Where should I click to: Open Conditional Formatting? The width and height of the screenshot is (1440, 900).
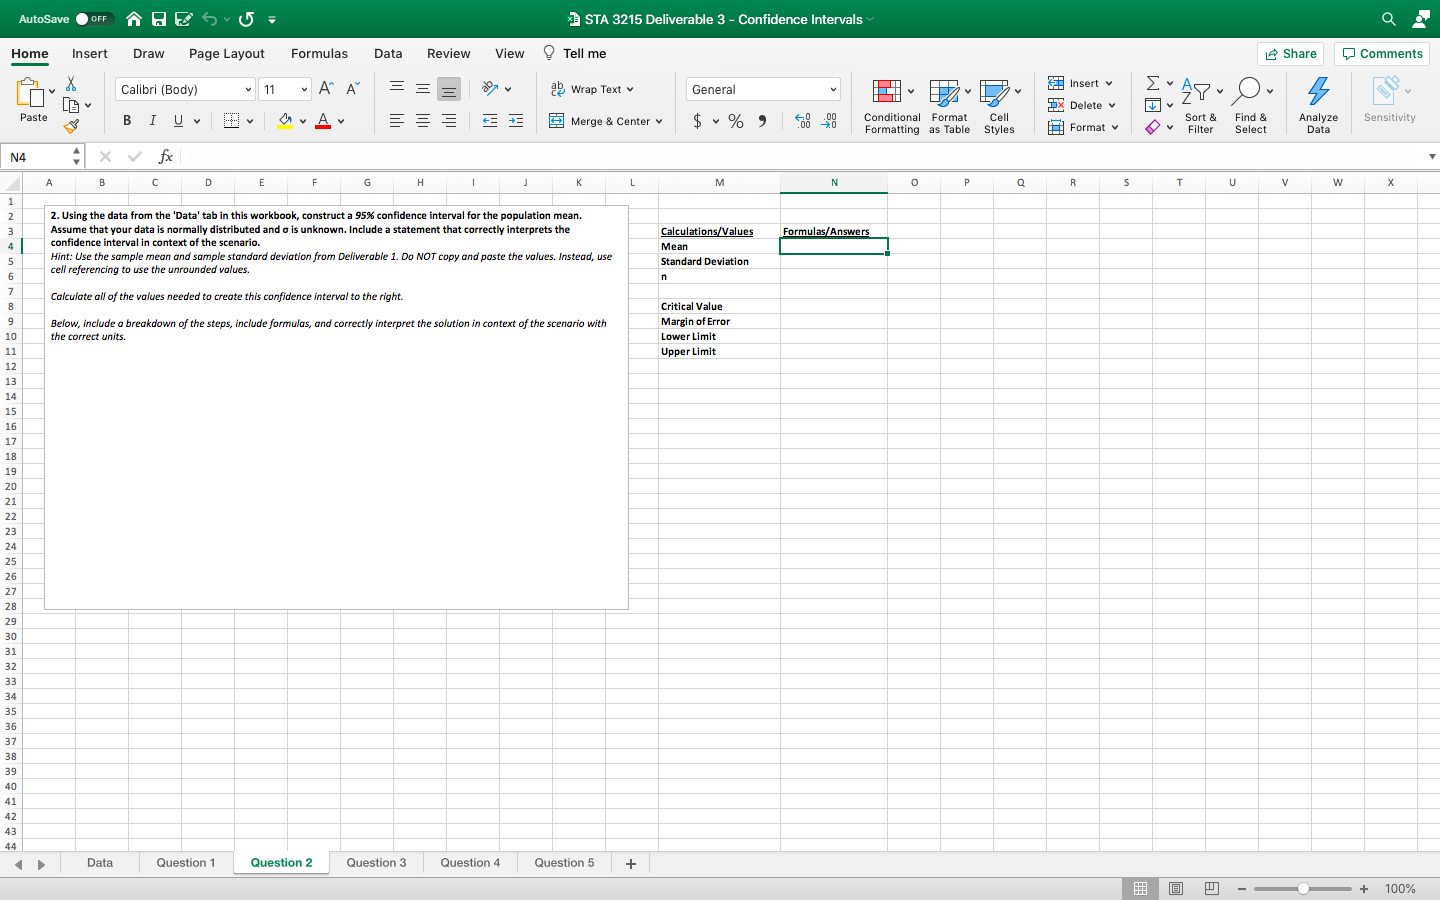coord(892,106)
